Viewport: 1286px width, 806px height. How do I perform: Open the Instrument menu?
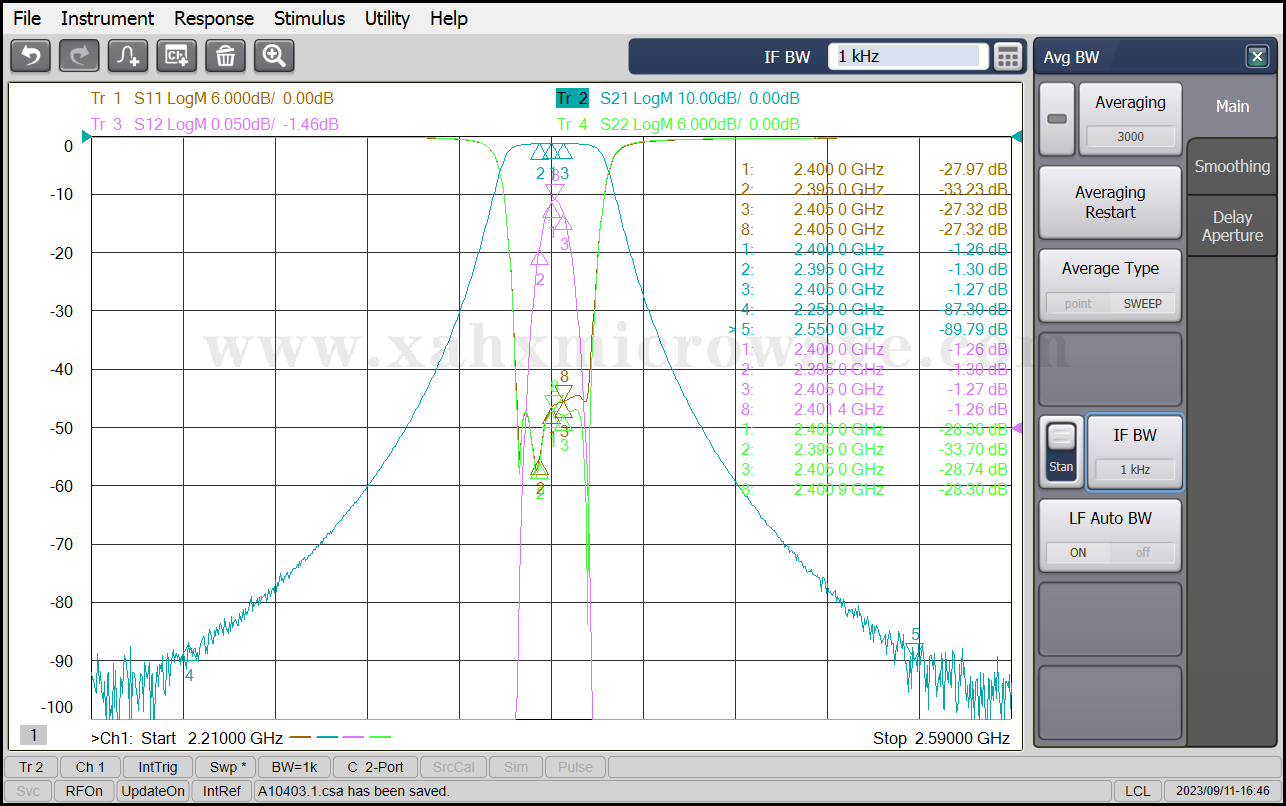click(x=107, y=18)
